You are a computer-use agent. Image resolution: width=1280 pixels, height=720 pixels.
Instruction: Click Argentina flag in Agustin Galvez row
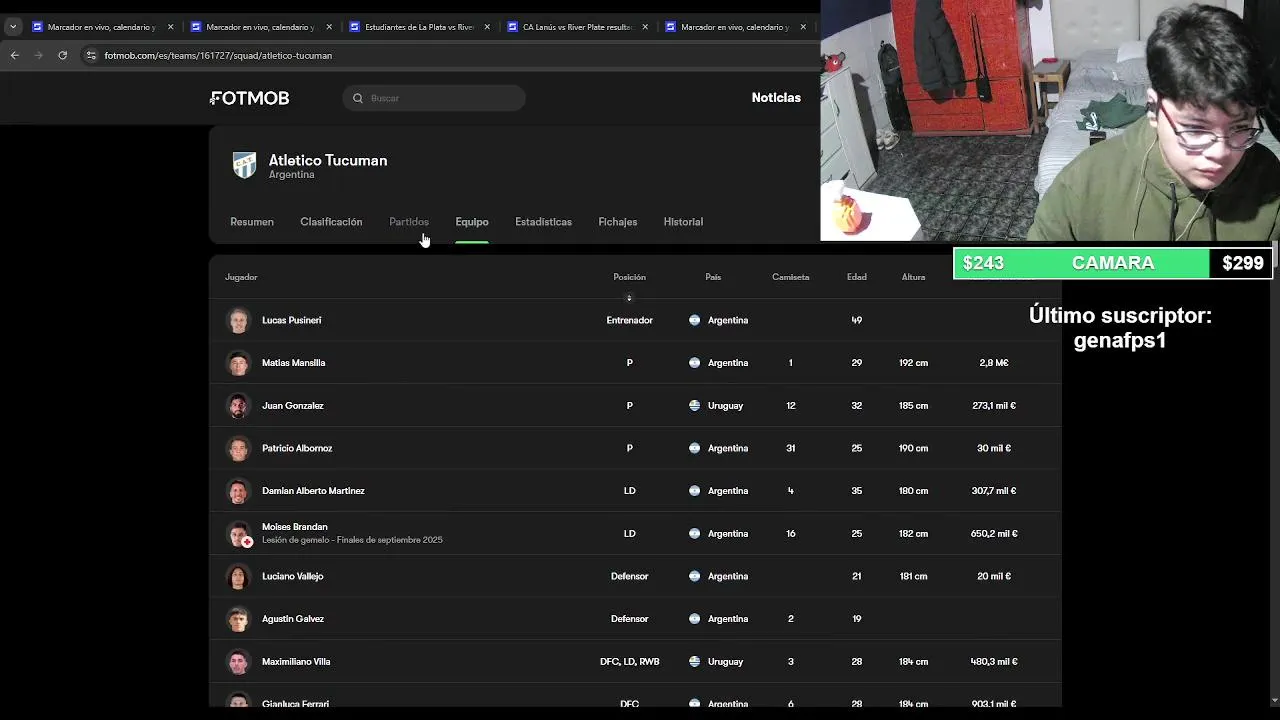point(694,619)
